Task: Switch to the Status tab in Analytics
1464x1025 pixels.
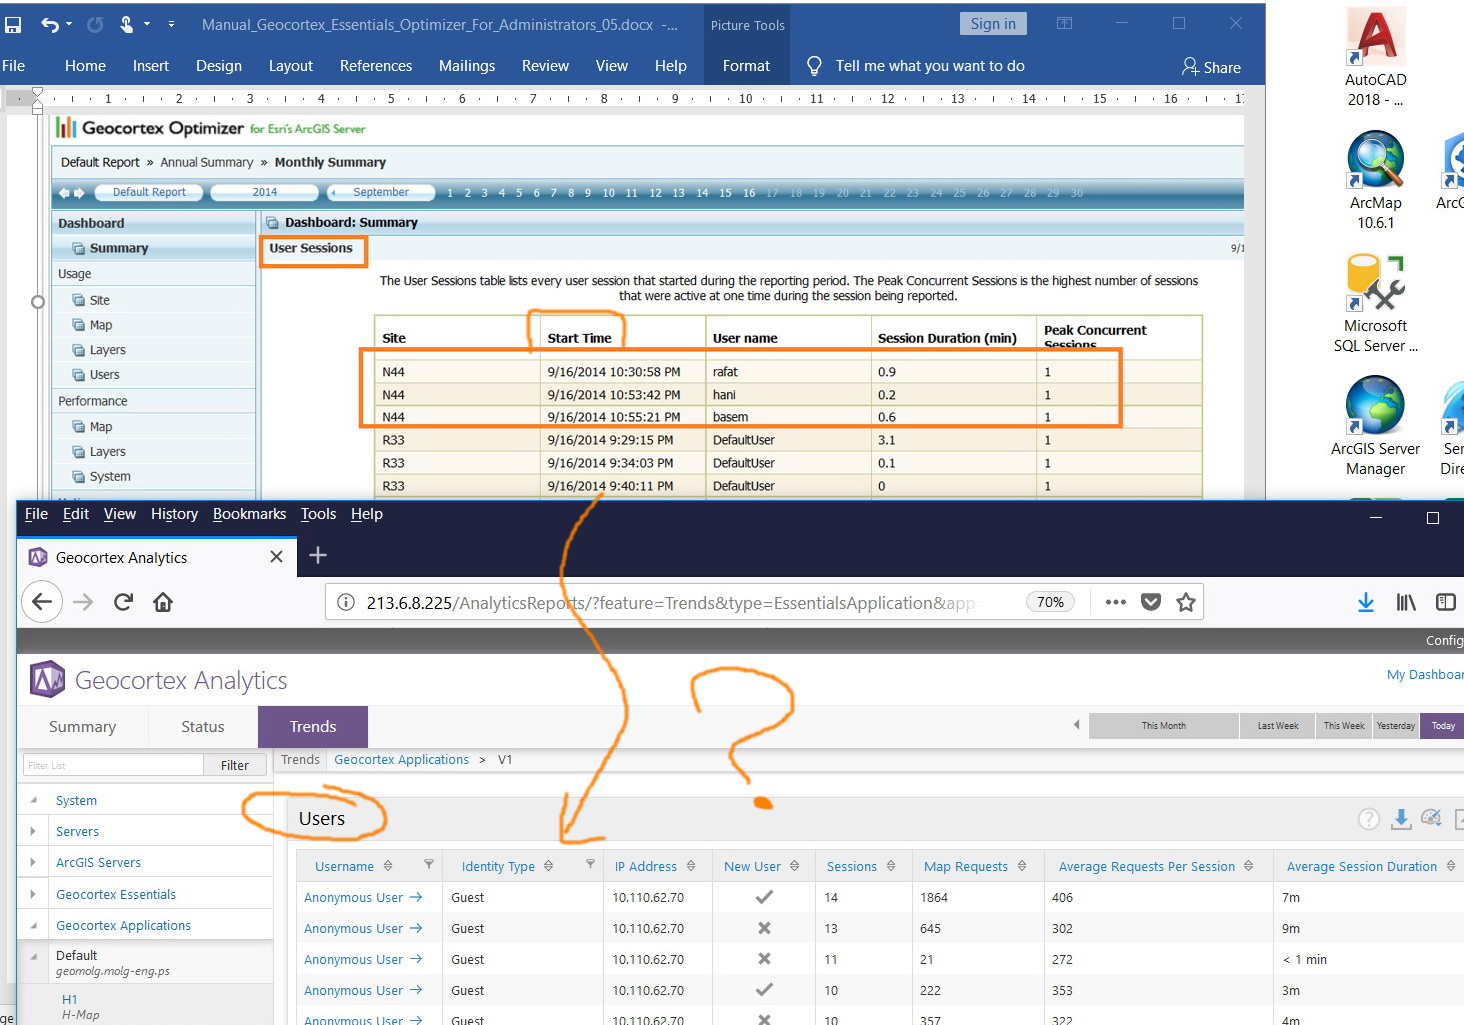Action: pos(203,727)
